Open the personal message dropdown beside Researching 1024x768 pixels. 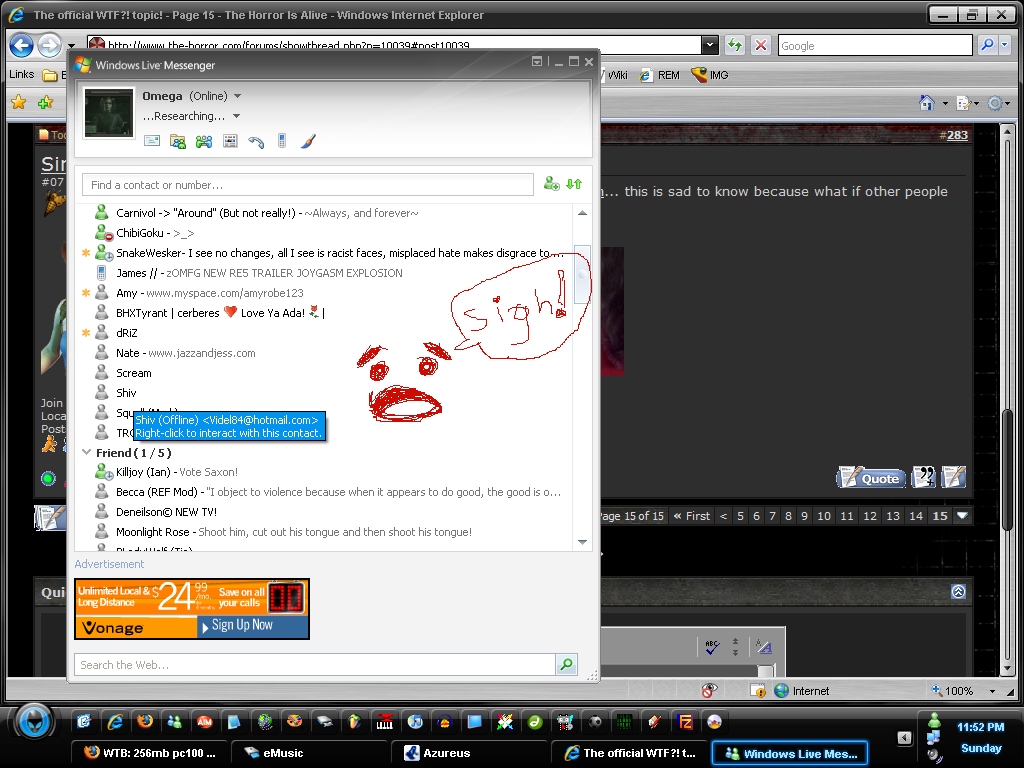[x=237, y=116]
